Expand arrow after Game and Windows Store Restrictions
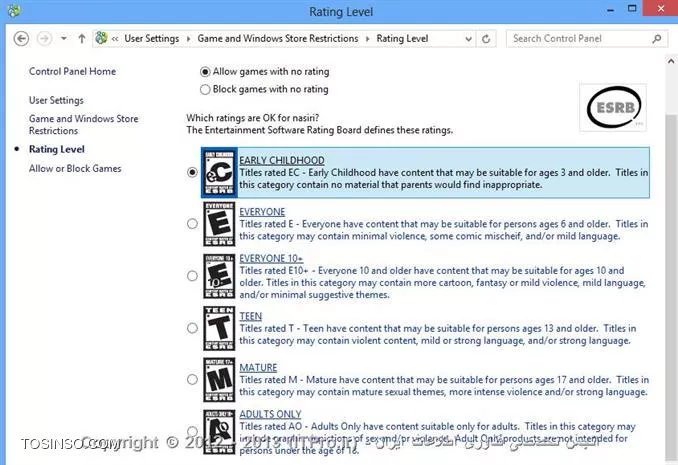The width and height of the screenshot is (678, 465). click(368, 39)
